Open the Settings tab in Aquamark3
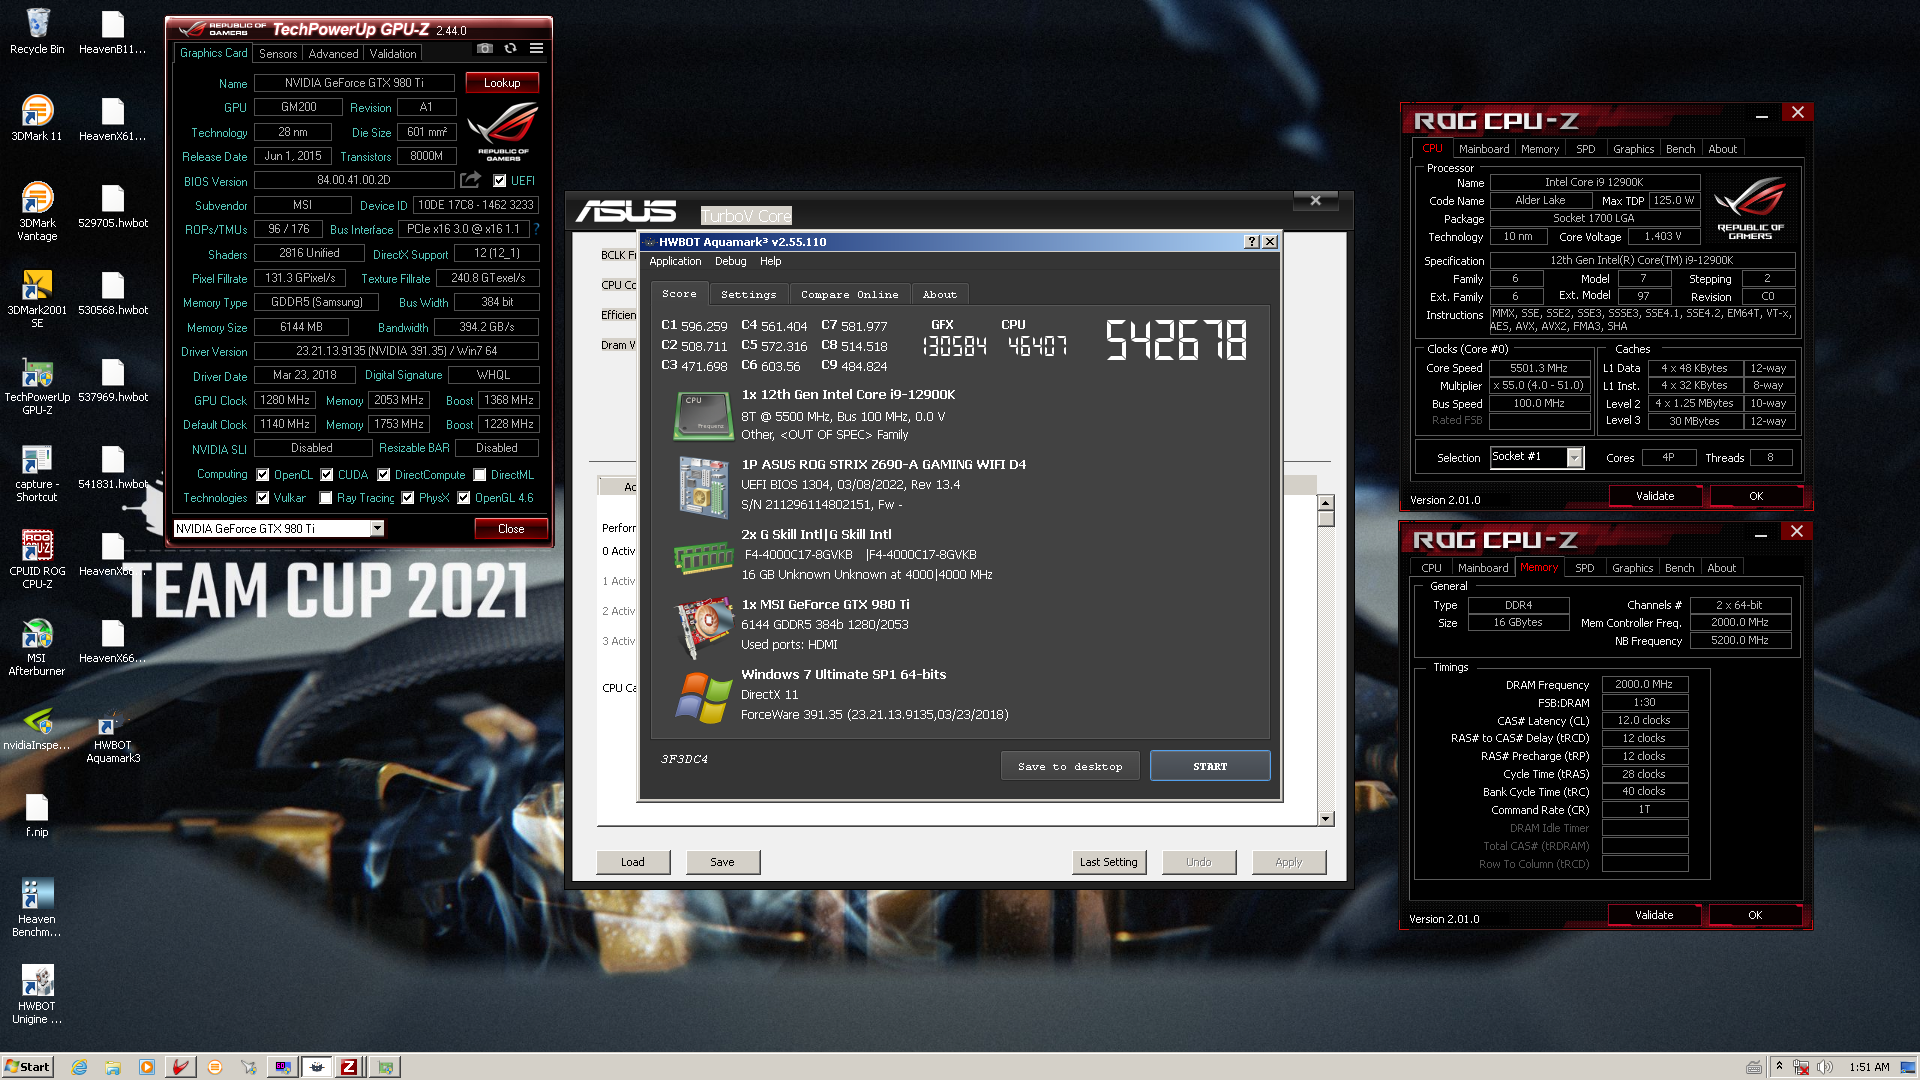The height and width of the screenshot is (1080, 1920). click(x=748, y=294)
